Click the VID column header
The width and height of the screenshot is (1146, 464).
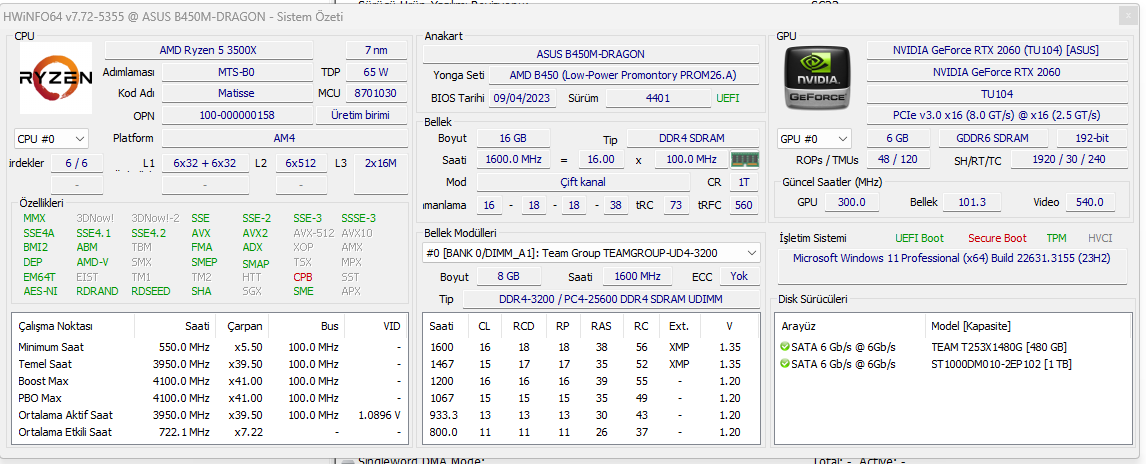[376, 326]
